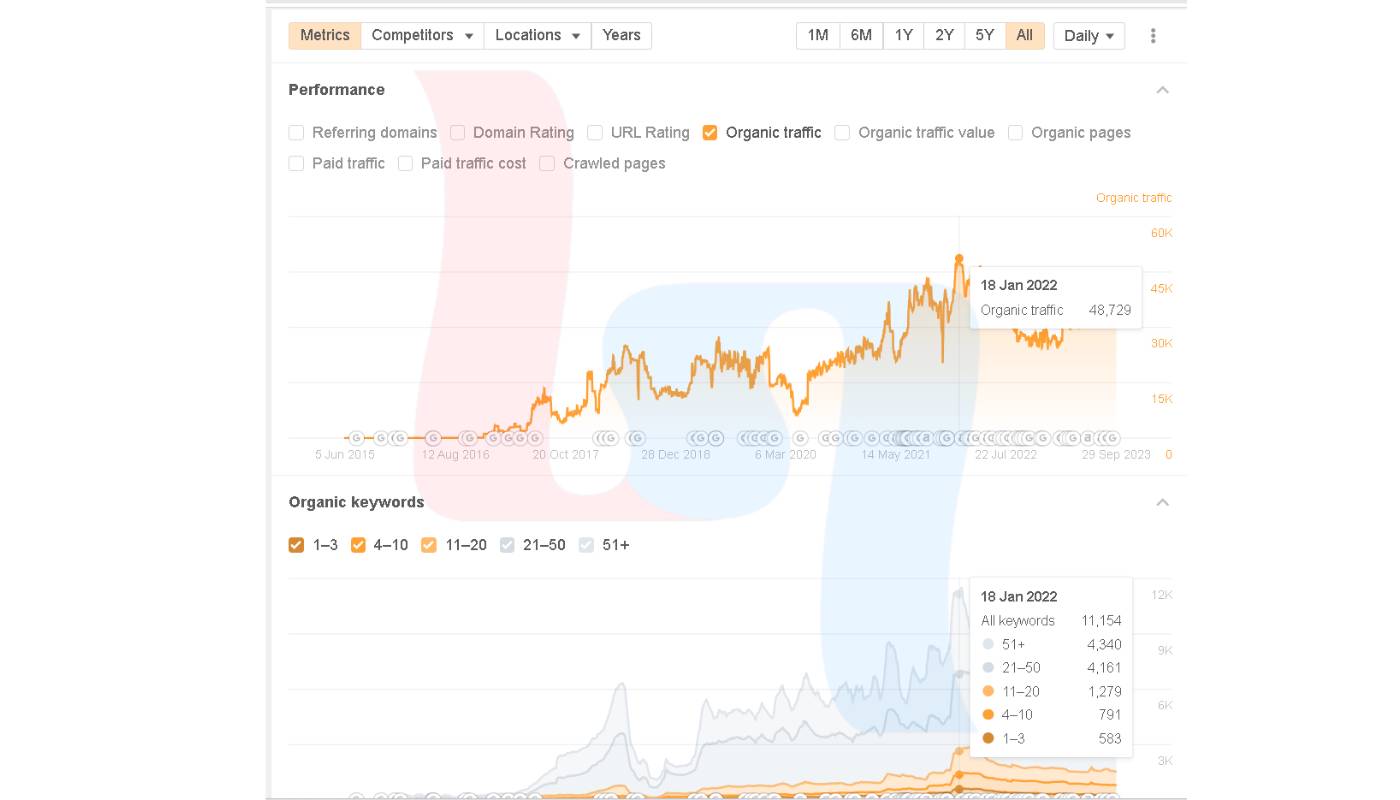Open the Locations dropdown
The height and width of the screenshot is (800, 1400).
tap(537, 35)
